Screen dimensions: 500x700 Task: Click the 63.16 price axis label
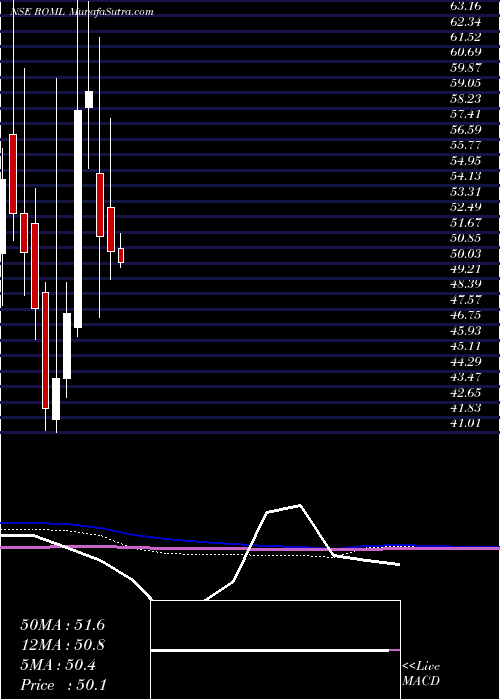coord(466,6)
